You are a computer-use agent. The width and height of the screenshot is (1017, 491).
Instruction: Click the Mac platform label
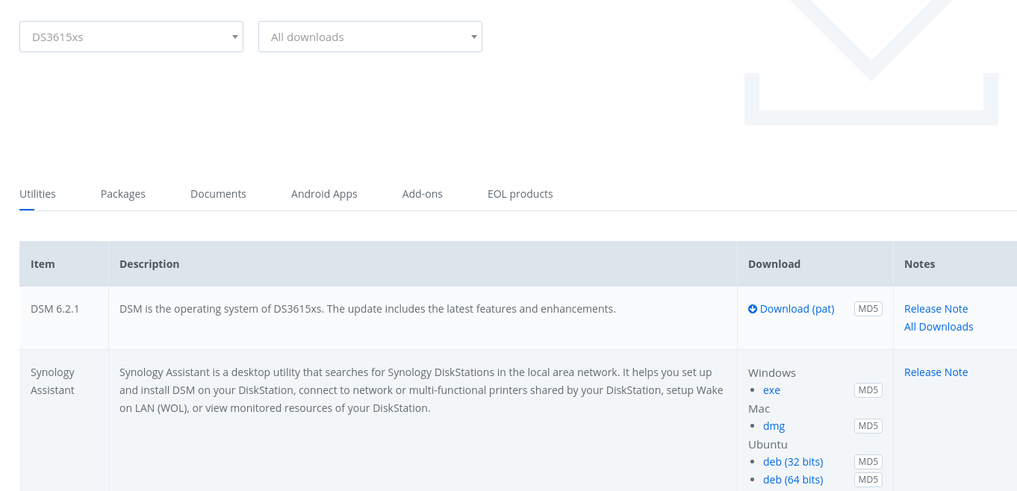[x=759, y=409]
